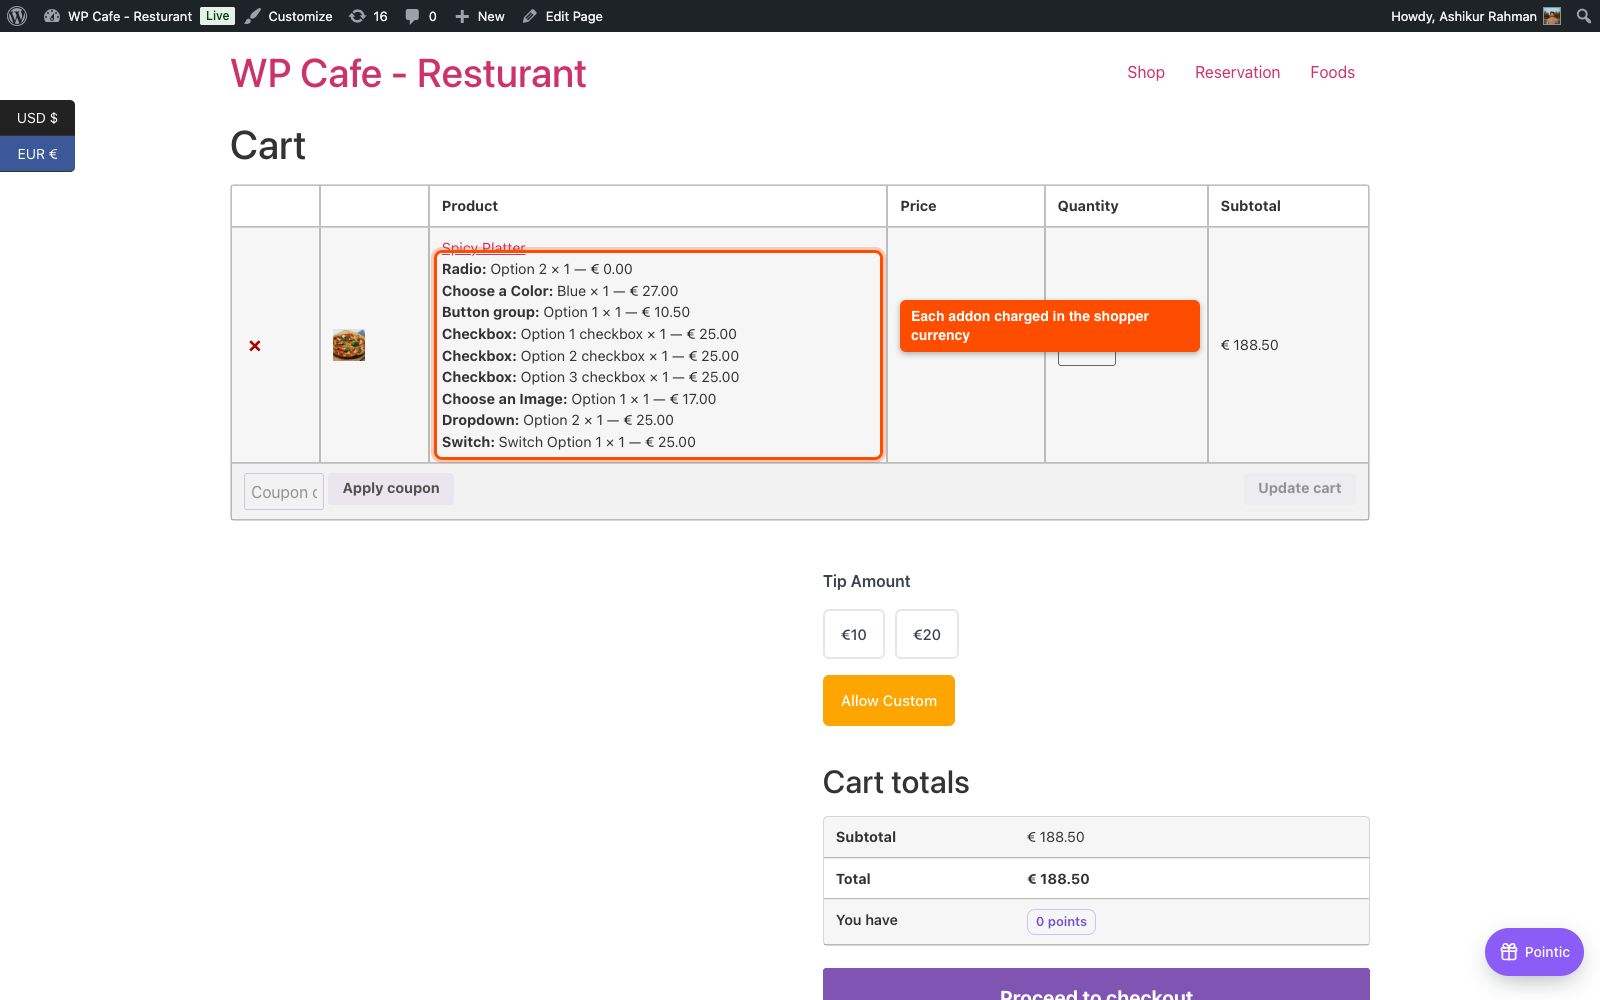Click the user avatar in admin bar
Screen dimensions: 1600x1000
click(x=1552, y=16)
